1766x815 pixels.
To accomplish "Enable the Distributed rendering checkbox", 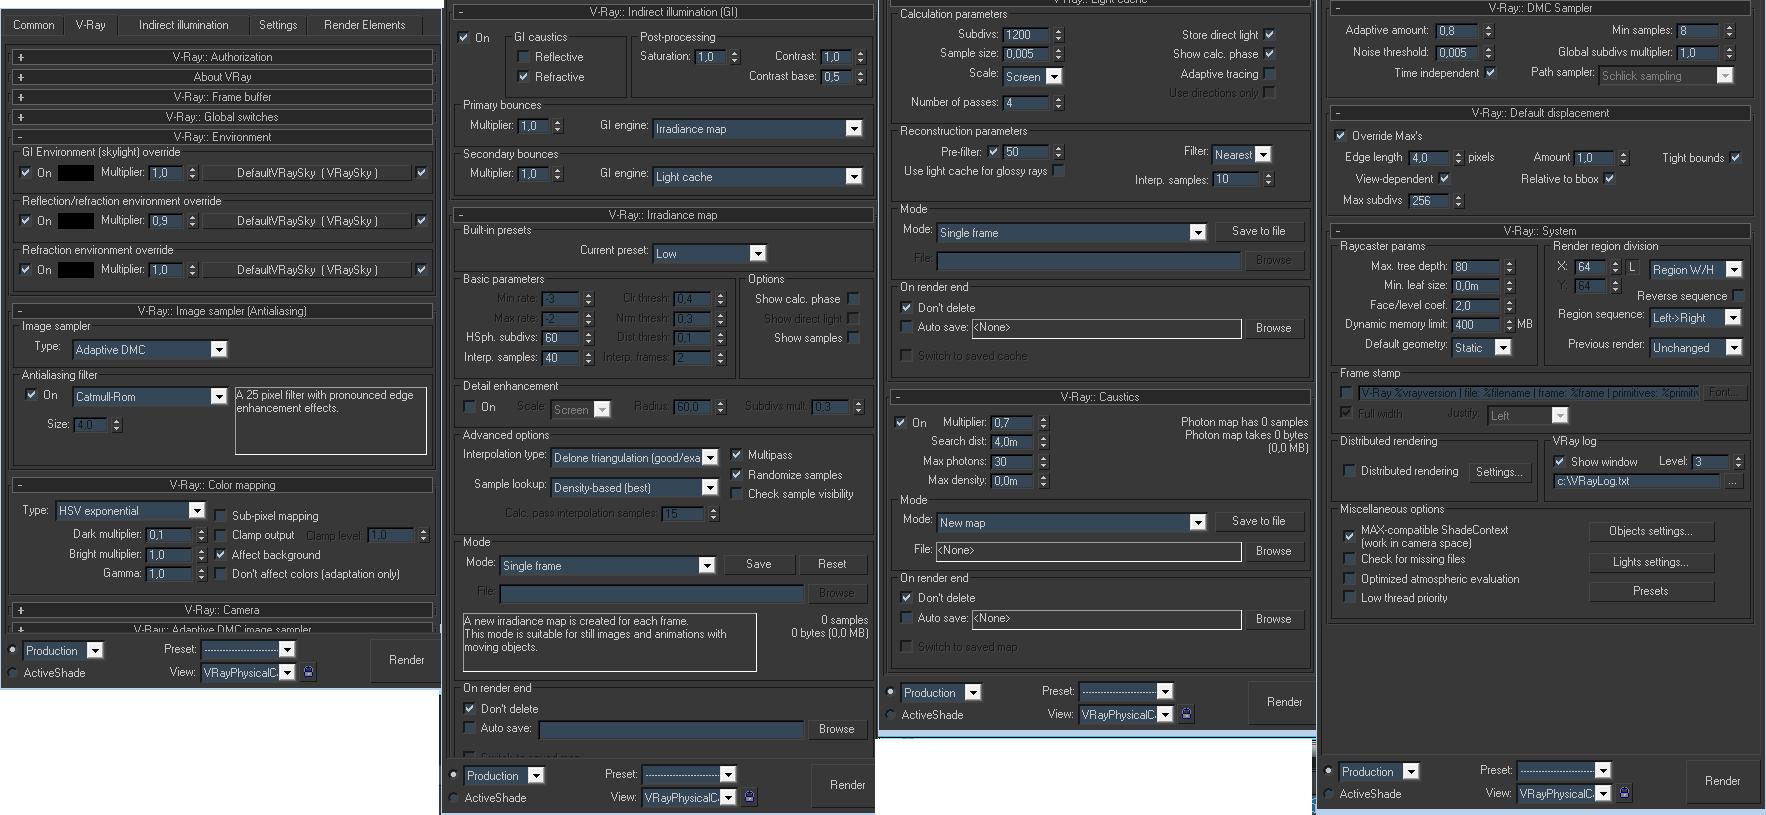I will click(x=1349, y=470).
